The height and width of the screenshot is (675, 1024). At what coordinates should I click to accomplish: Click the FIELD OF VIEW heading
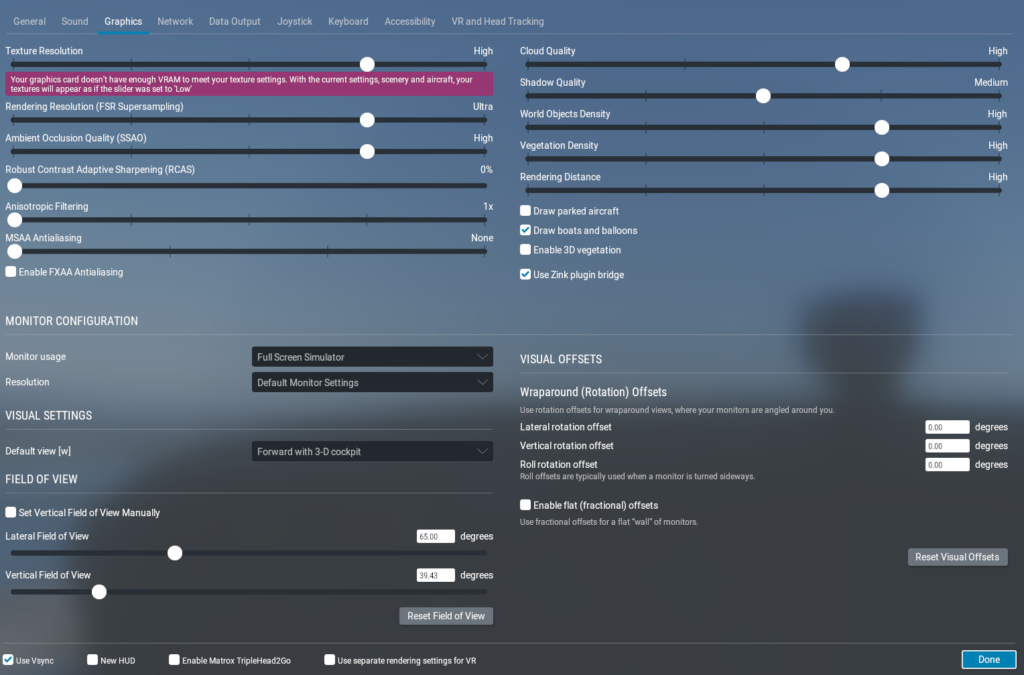(41, 479)
